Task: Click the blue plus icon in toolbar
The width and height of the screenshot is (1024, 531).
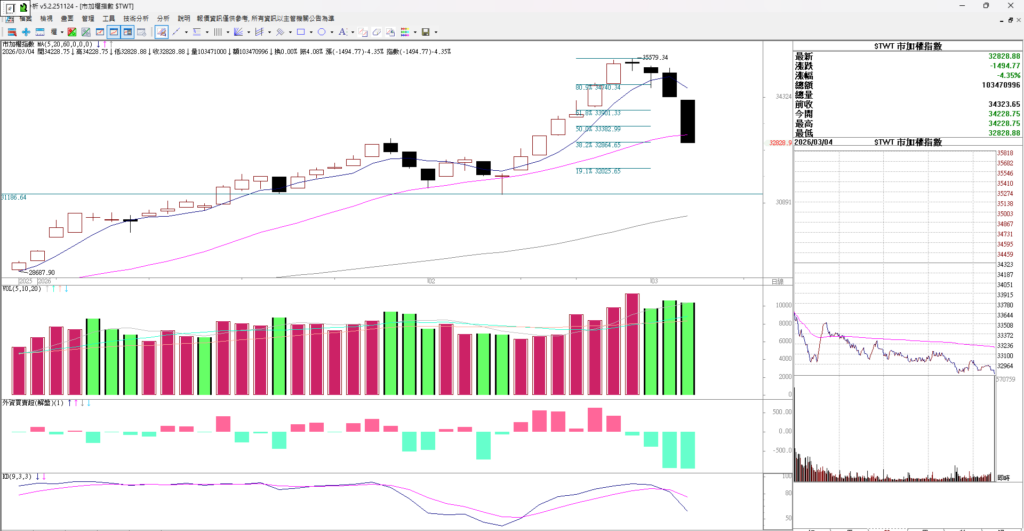Action: click(26, 32)
